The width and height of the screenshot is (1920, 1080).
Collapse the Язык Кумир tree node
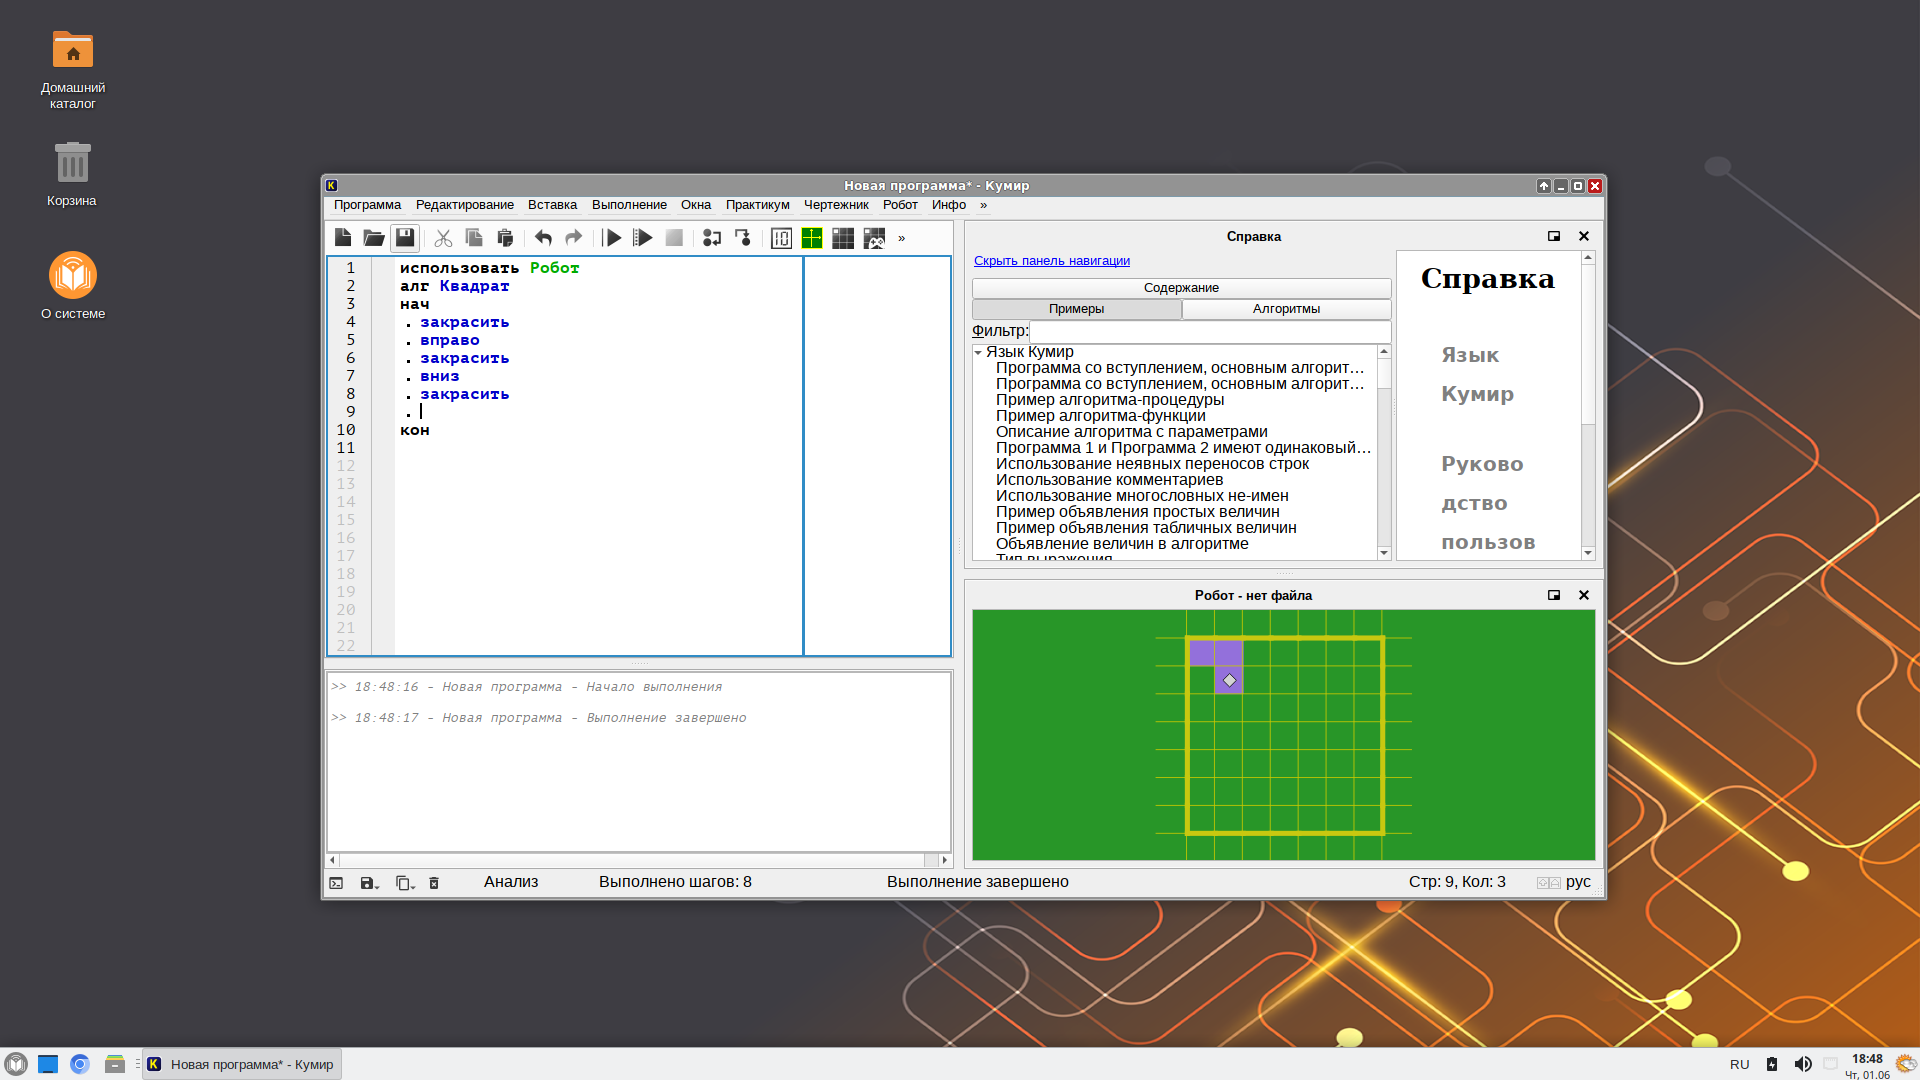point(978,353)
